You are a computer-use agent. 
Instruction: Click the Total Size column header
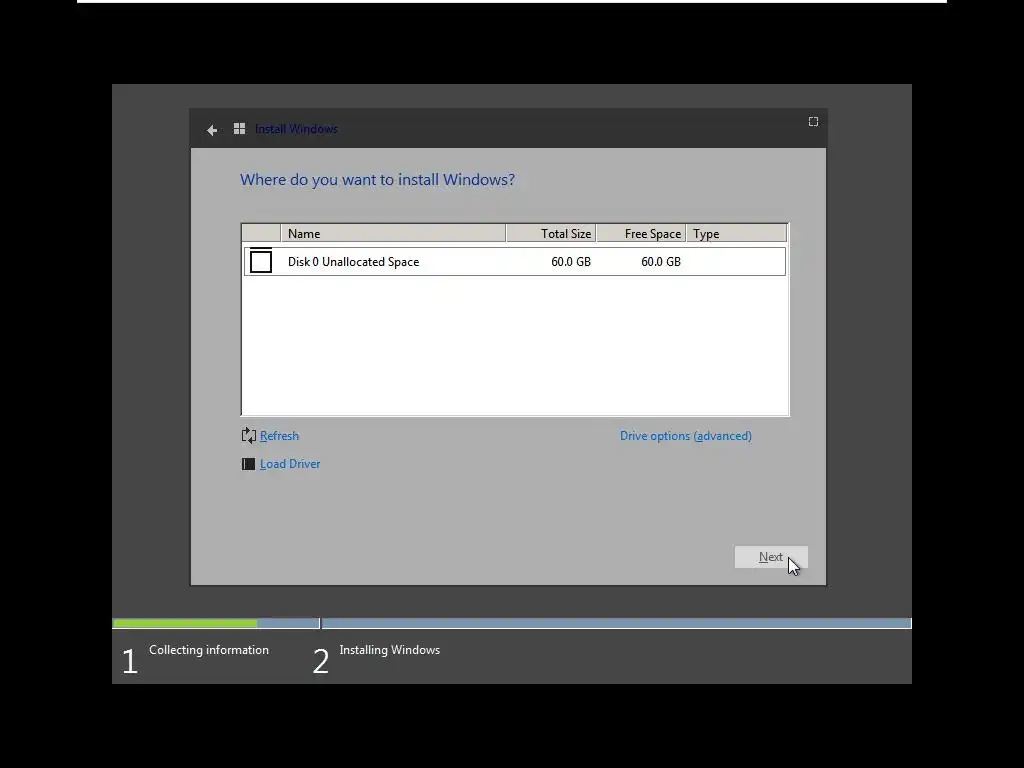pyautogui.click(x=551, y=233)
